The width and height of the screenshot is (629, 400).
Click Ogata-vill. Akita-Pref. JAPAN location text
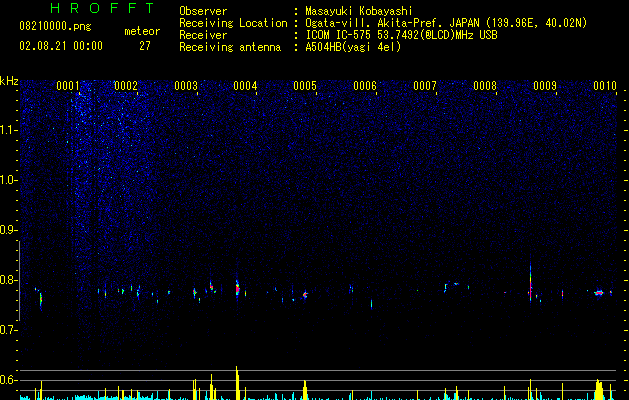[x=446, y=23]
